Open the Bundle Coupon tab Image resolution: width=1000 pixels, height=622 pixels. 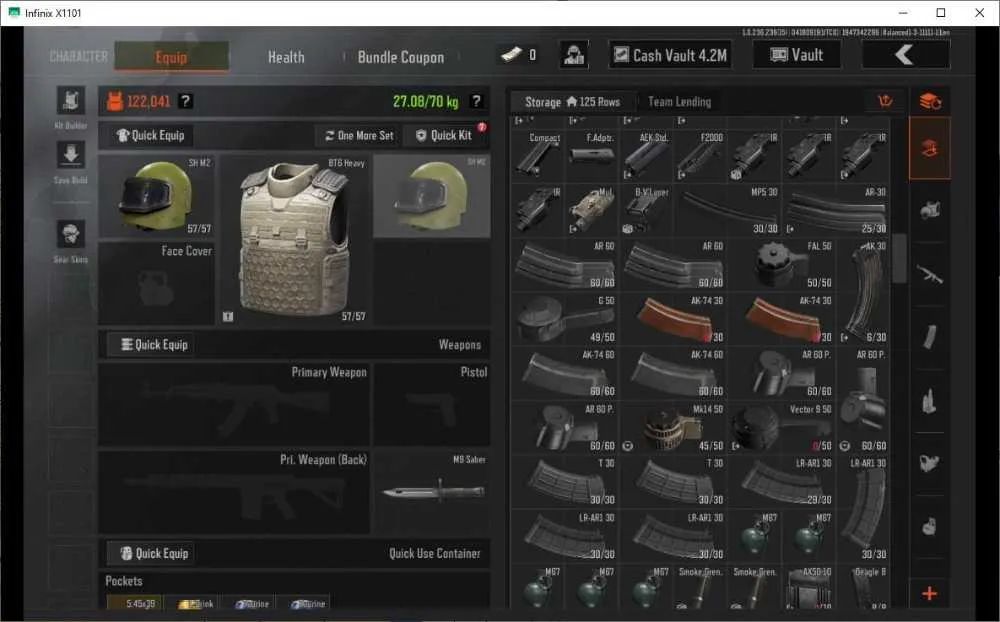coord(401,57)
